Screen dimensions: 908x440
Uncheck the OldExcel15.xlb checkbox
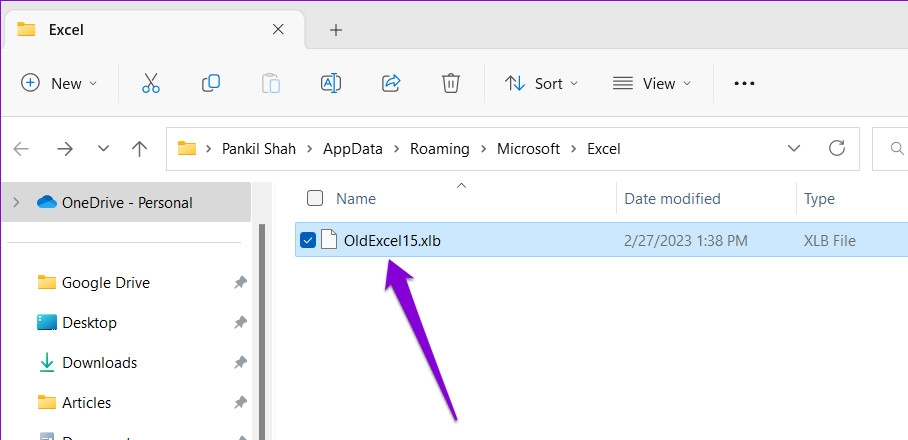click(x=308, y=240)
